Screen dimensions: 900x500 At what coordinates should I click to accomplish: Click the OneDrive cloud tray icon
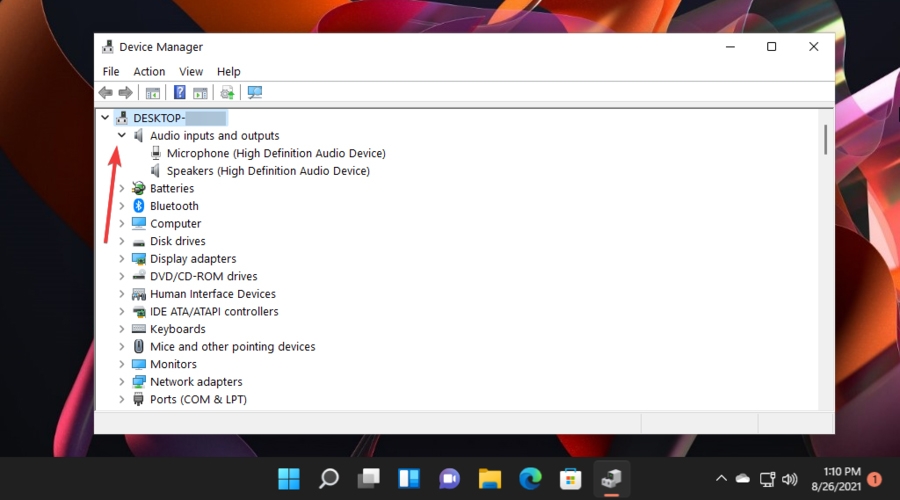pyautogui.click(x=743, y=478)
